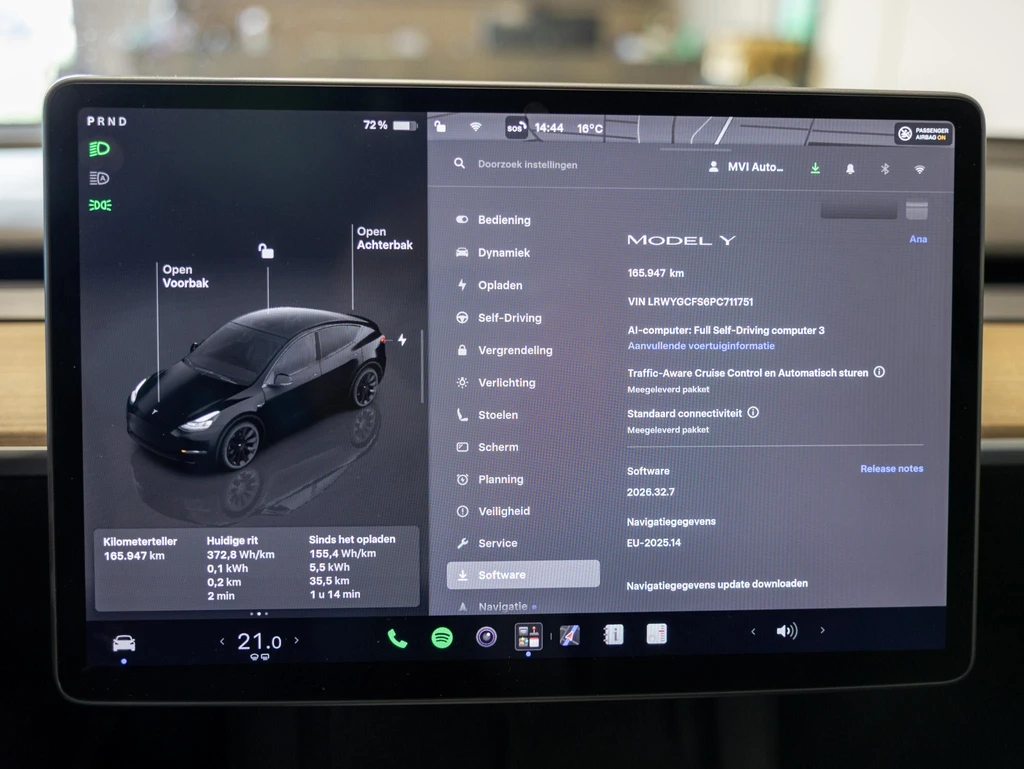Toggle the door lock icon above the car

[266, 251]
